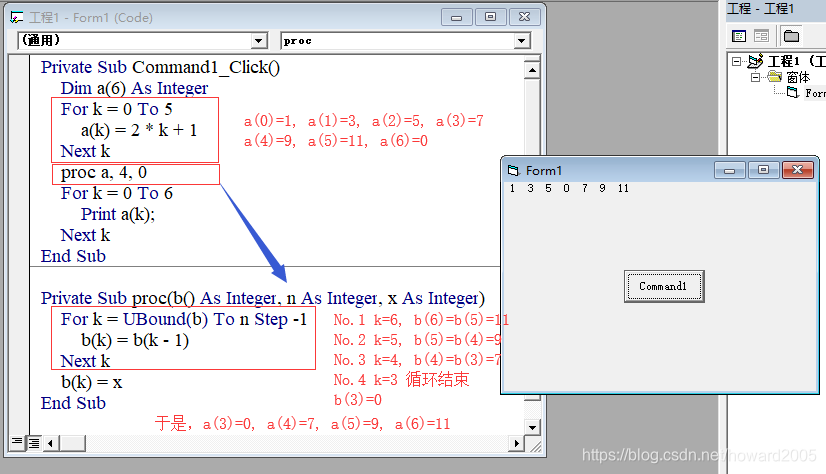Click the horizontal scroll right arrow
The width and height of the screenshot is (826, 474).
pyautogui.click(x=517, y=443)
